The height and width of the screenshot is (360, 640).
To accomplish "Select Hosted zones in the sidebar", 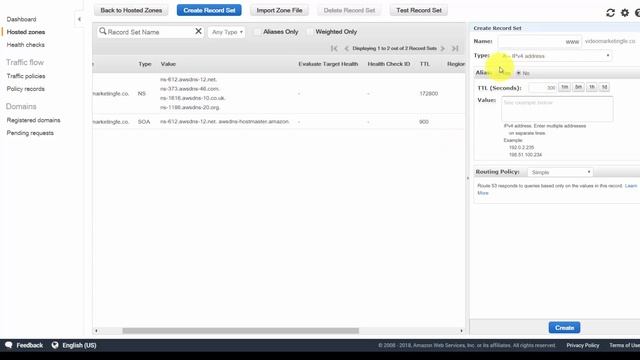I will click(26, 32).
